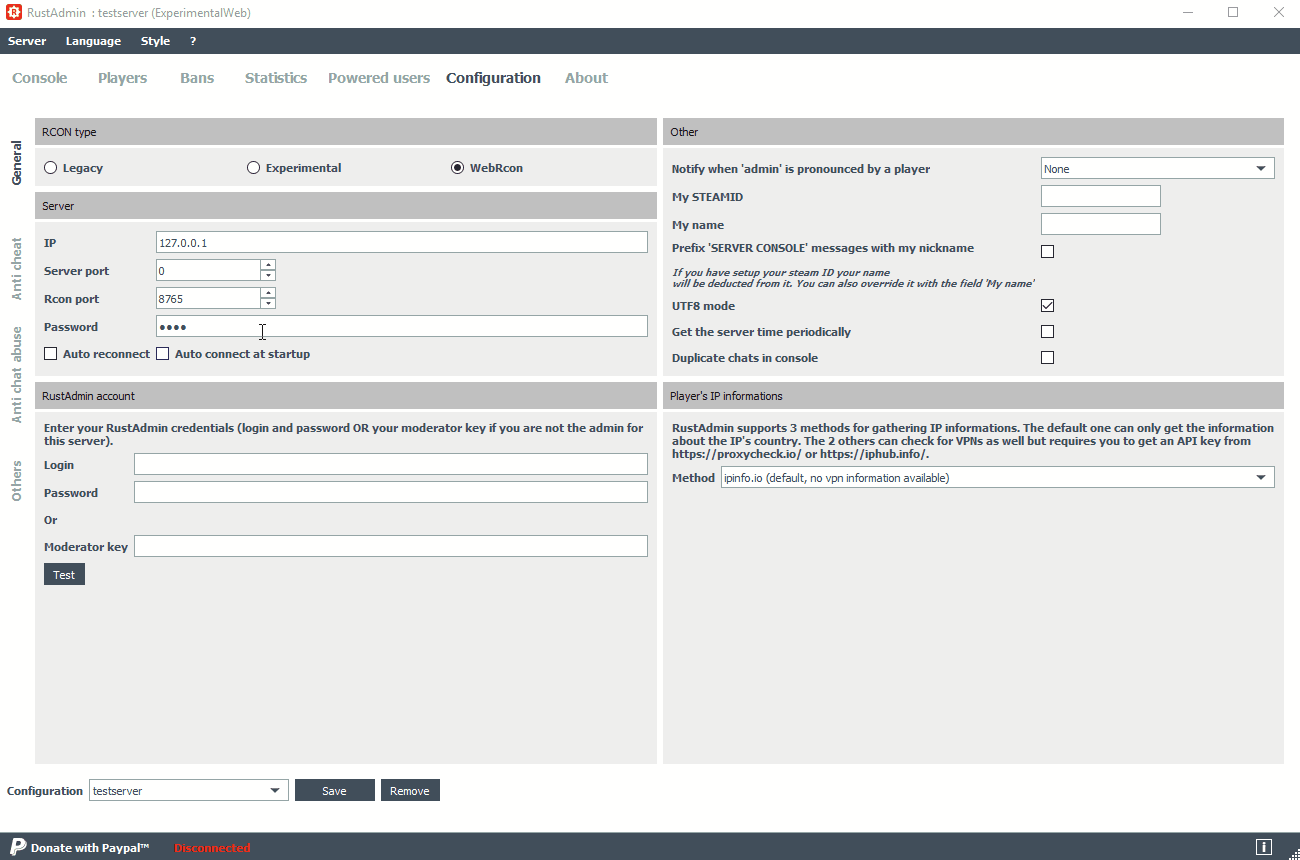Open the ? help menu
Screen dimensions: 1300x860
pyautogui.click(x=193, y=41)
